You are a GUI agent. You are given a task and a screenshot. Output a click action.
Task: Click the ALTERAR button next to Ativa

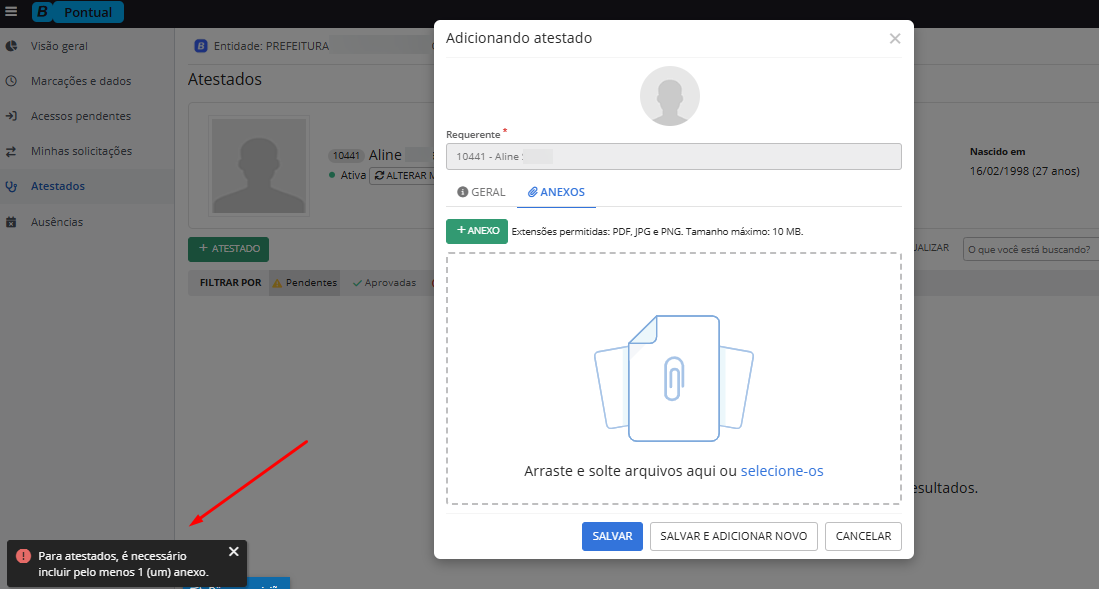tap(402, 175)
